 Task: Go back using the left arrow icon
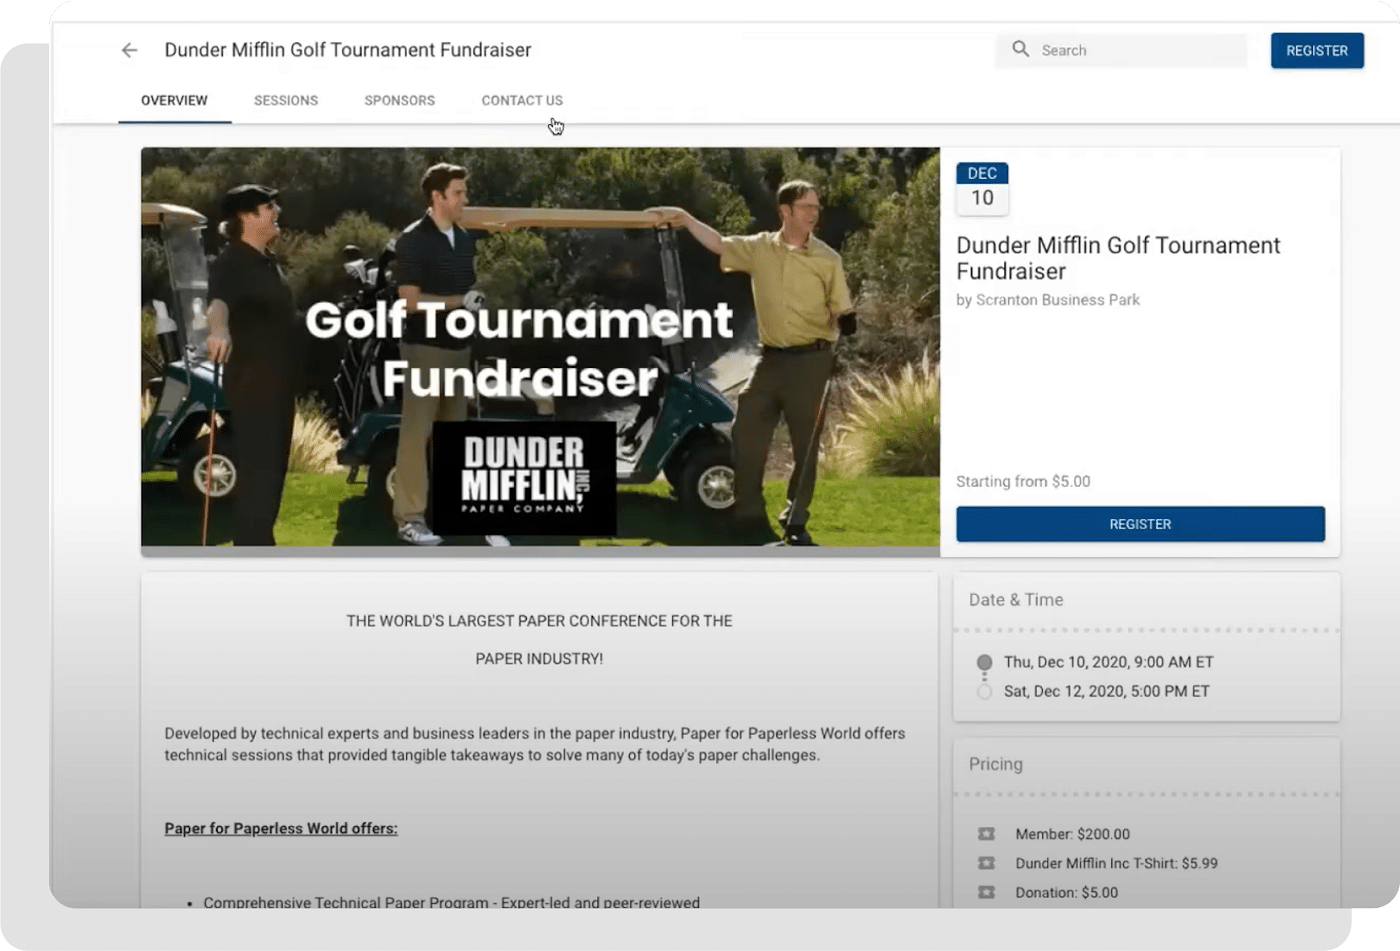pos(129,50)
